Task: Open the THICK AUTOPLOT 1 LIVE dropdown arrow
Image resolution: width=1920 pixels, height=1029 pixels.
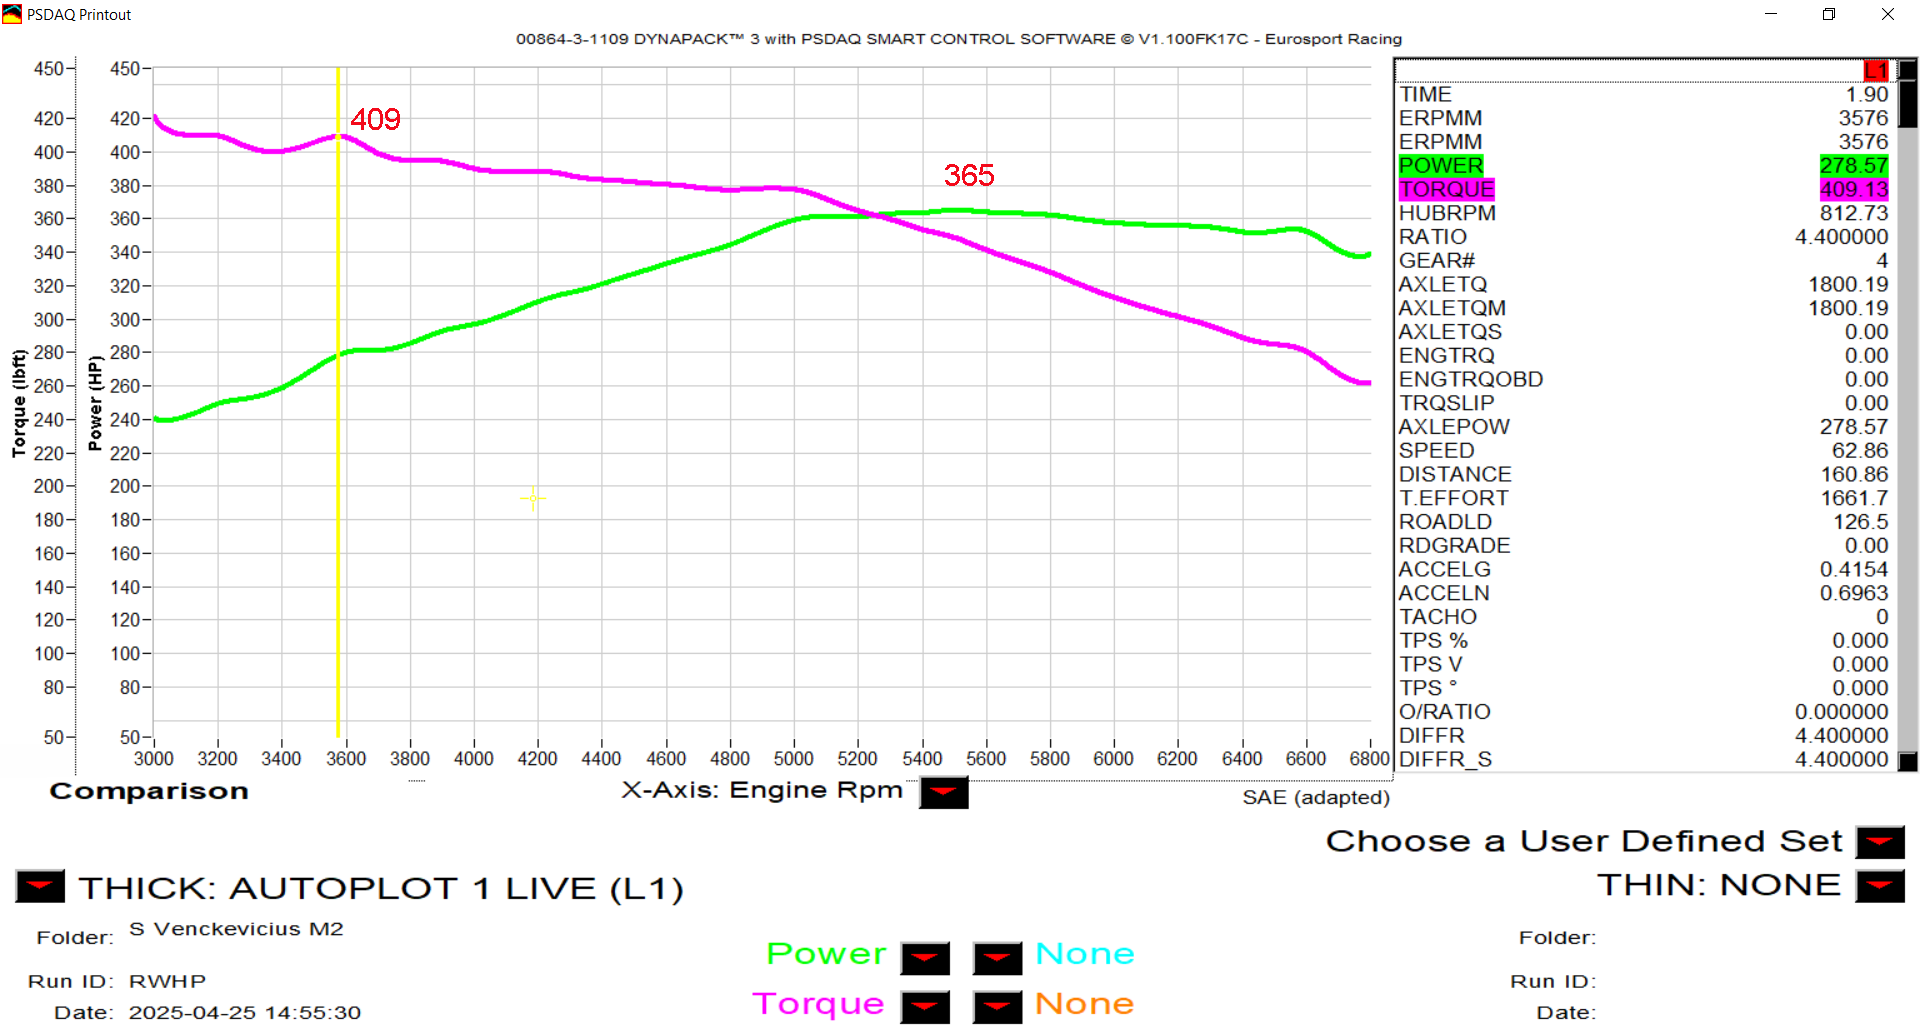Action: coord(40,887)
